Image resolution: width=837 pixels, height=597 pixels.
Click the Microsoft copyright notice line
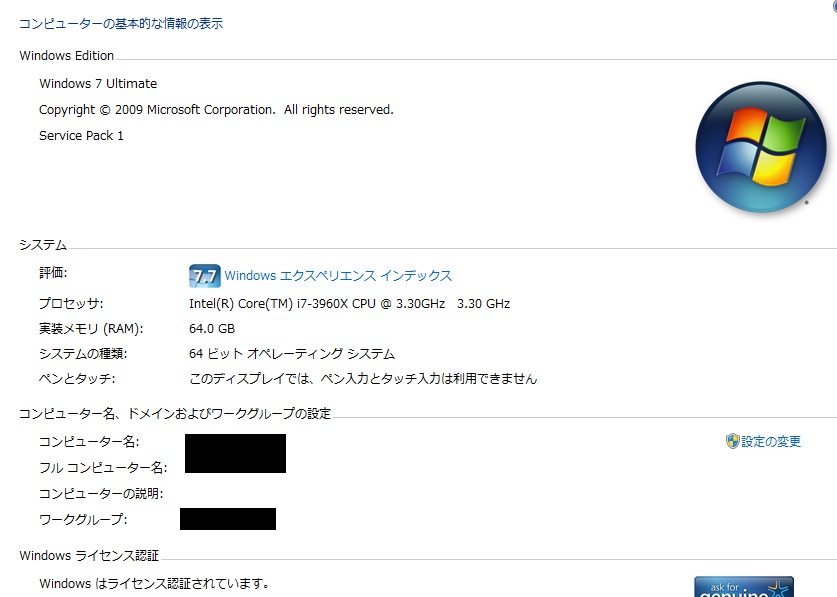(x=216, y=110)
